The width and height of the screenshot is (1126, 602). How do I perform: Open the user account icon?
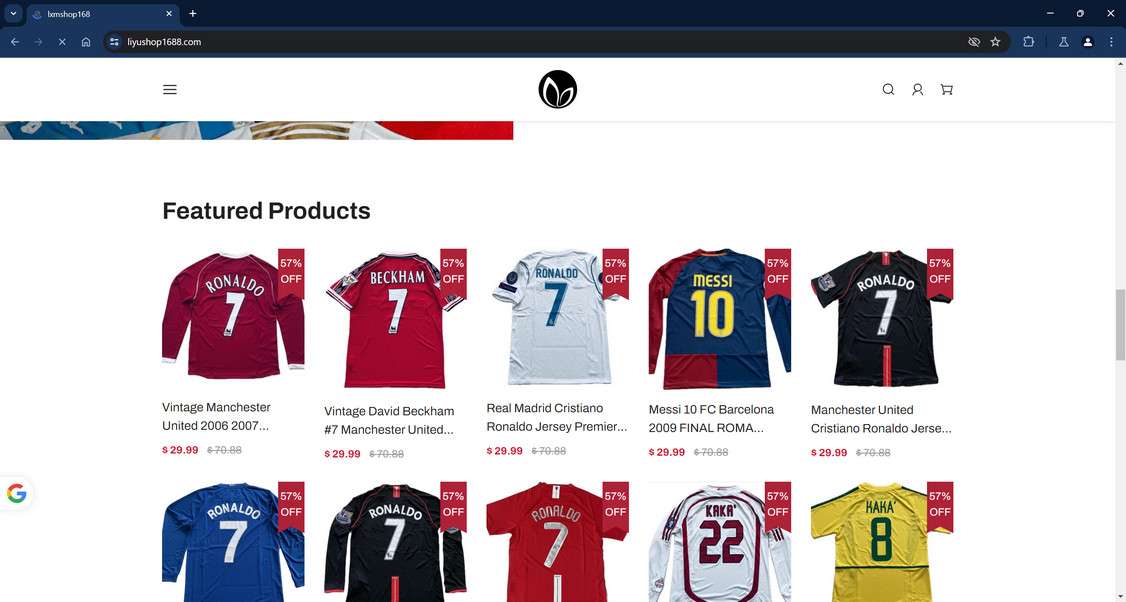click(918, 90)
